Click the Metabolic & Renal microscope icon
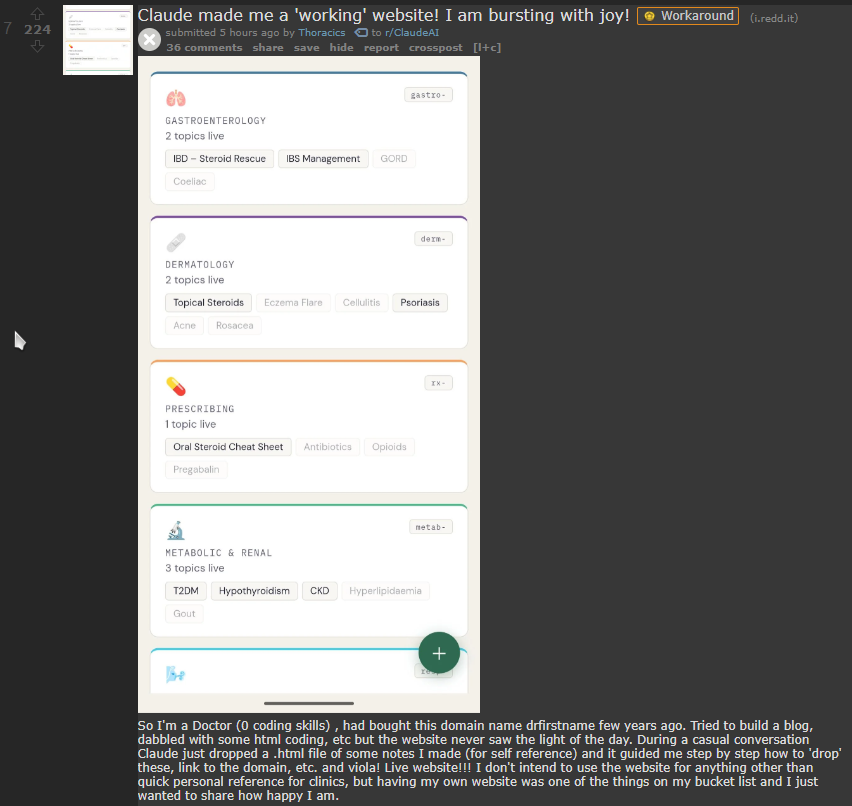 (x=176, y=530)
